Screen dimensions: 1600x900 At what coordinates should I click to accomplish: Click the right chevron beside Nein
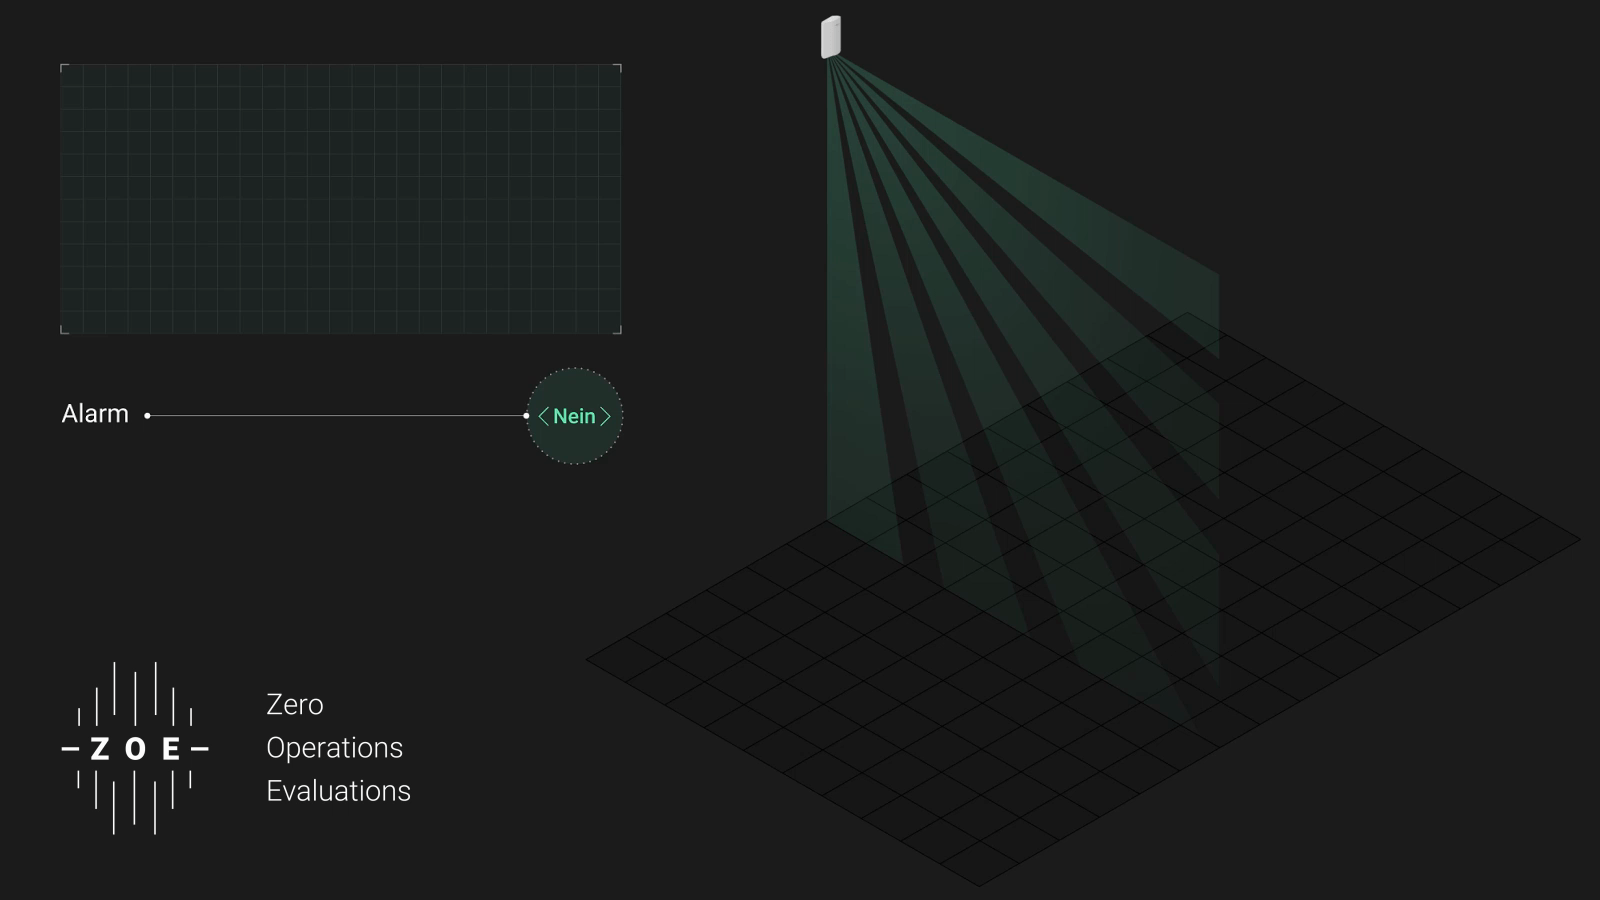coord(605,416)
